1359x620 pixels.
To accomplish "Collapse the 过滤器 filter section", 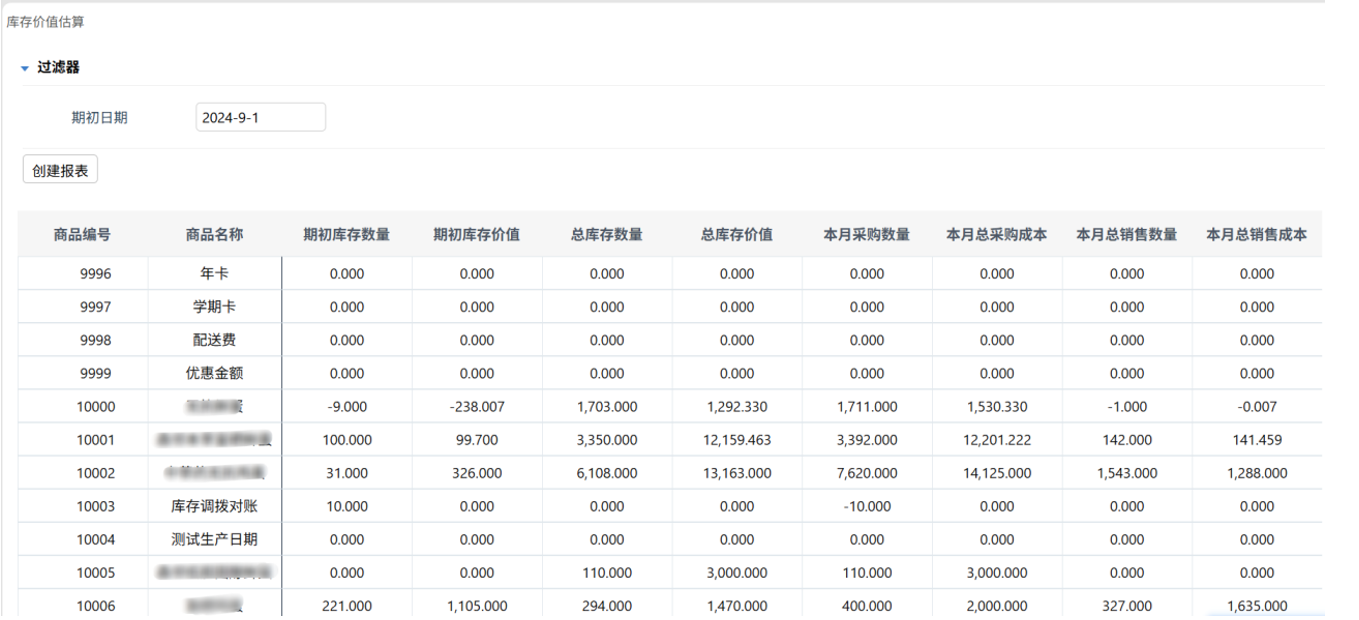I will click(x=25, y=68).
